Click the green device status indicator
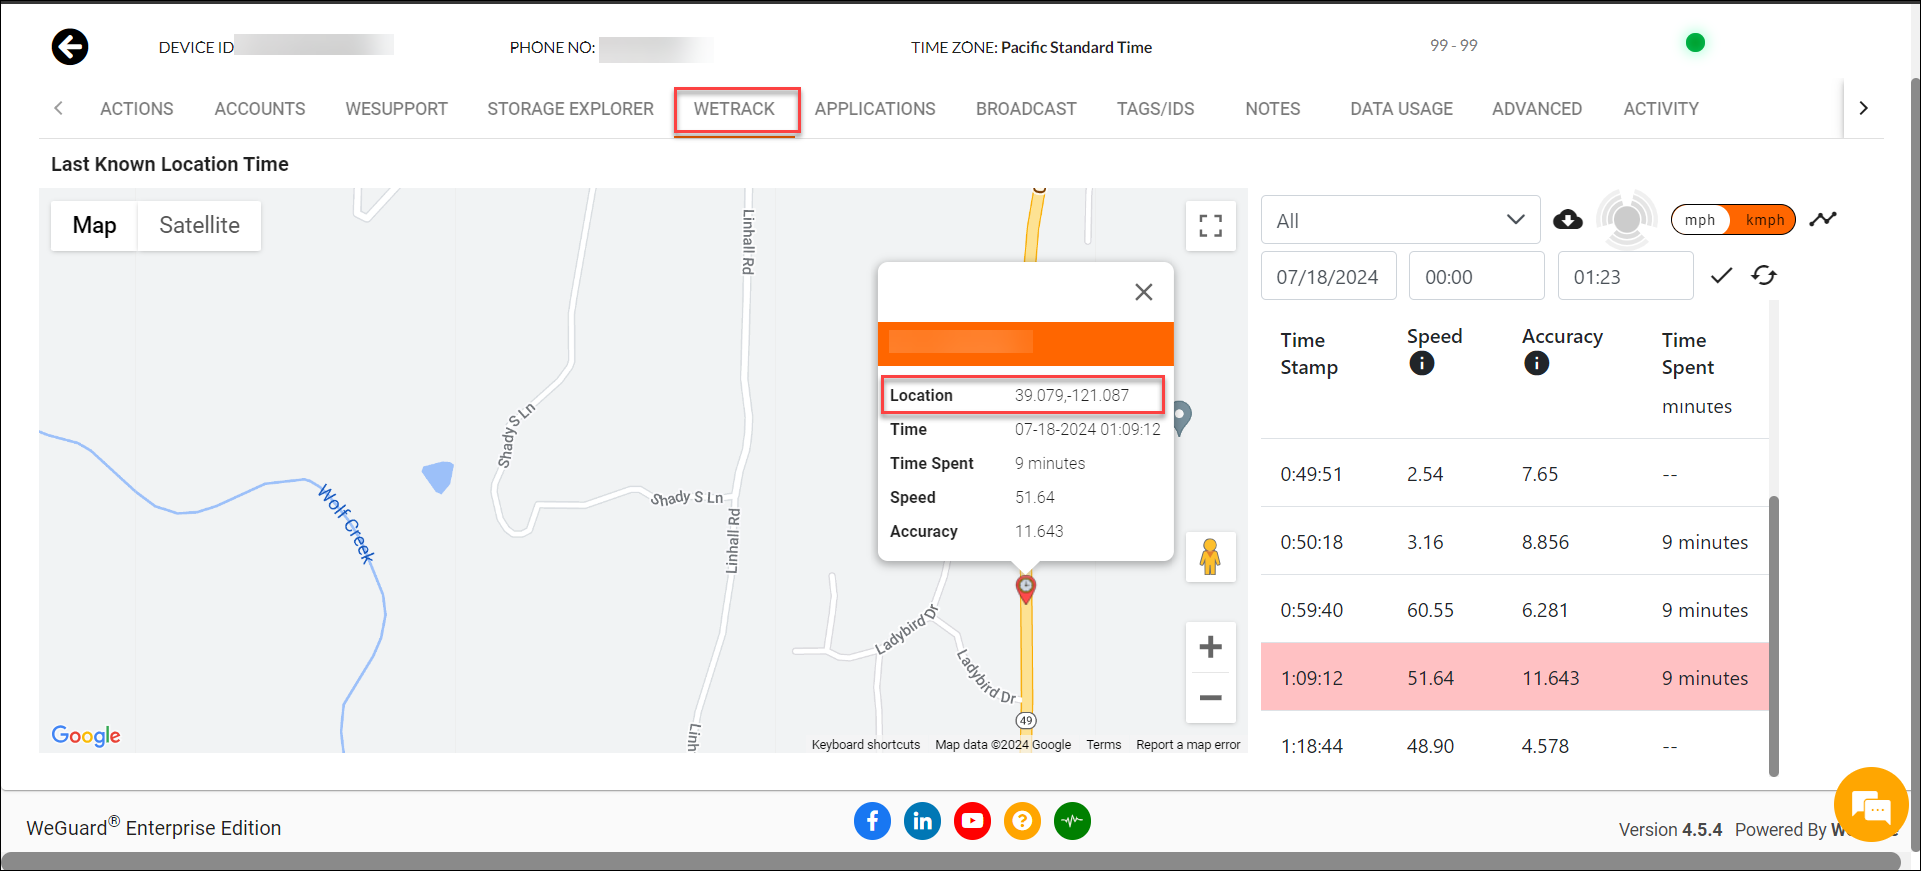Image resolution: width=1921 pixels, height=871 pixels. tap(1695, 43)
